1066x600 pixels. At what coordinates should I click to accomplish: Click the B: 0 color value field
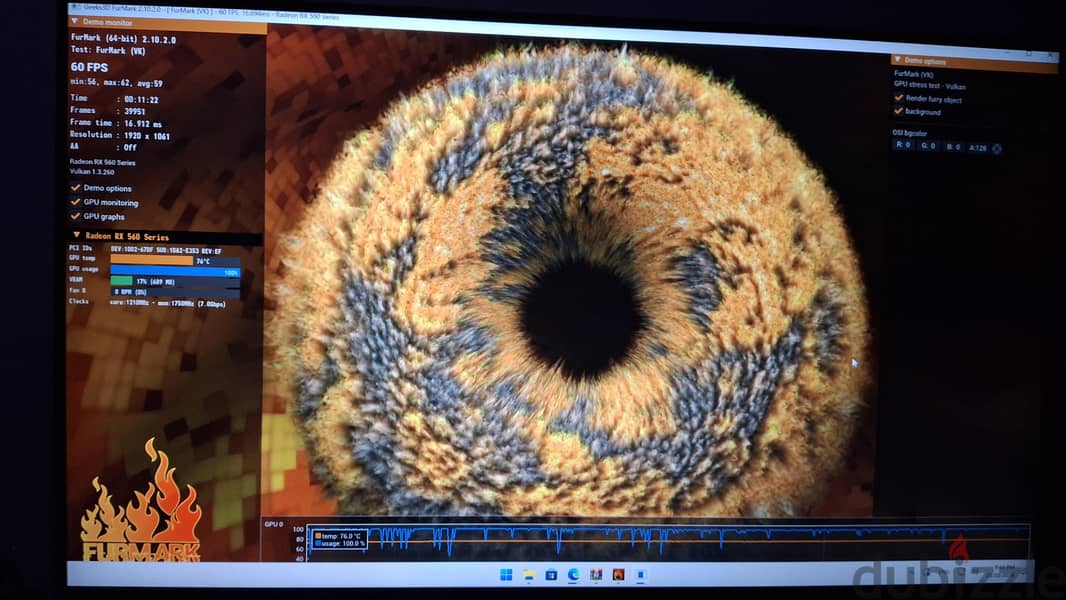click(953, 147)
